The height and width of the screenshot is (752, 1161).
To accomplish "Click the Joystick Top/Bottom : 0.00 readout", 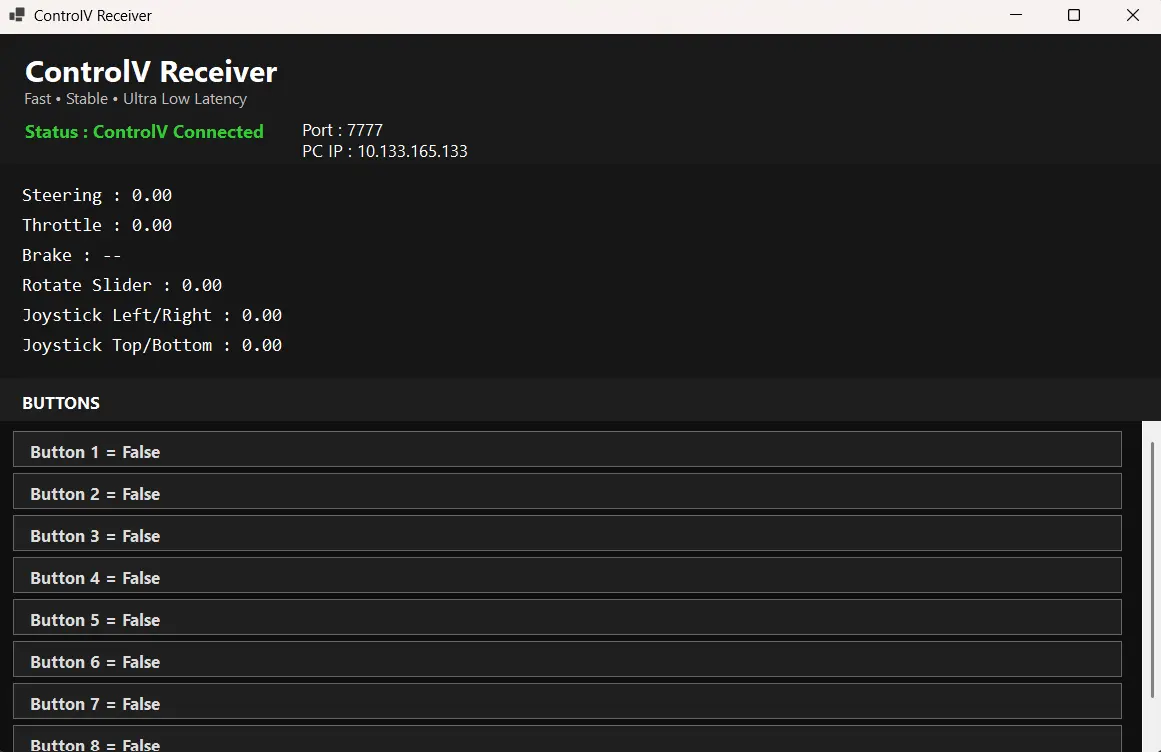I will [x=152, y=346].
